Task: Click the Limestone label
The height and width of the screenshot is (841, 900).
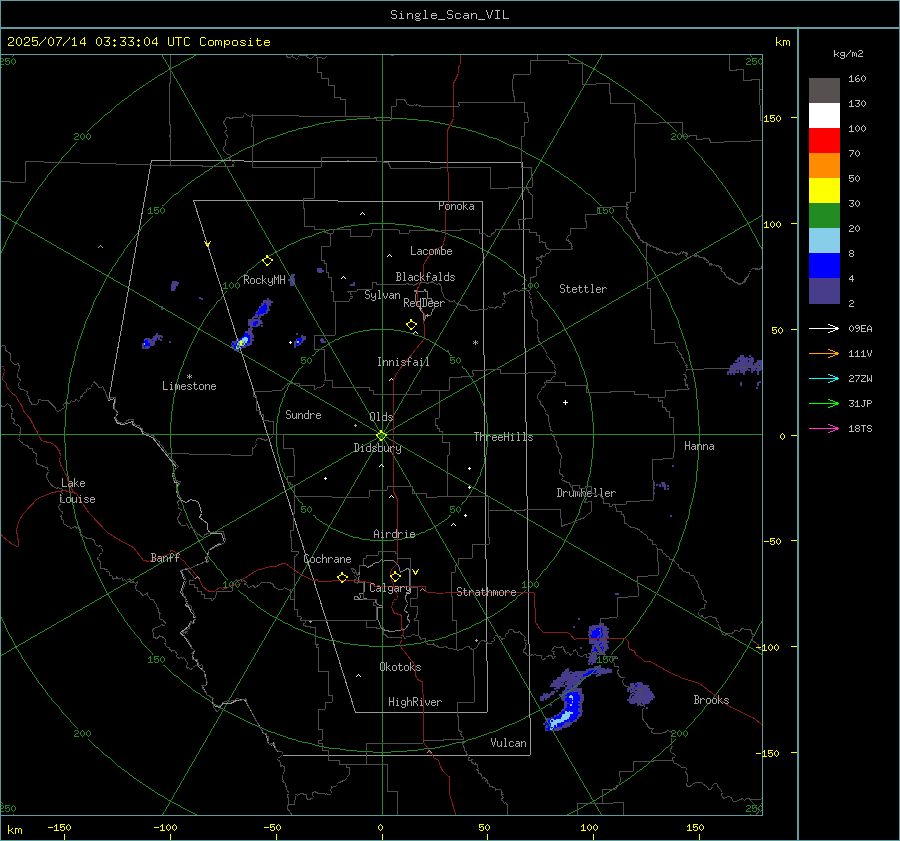Action: coord(189,386)
